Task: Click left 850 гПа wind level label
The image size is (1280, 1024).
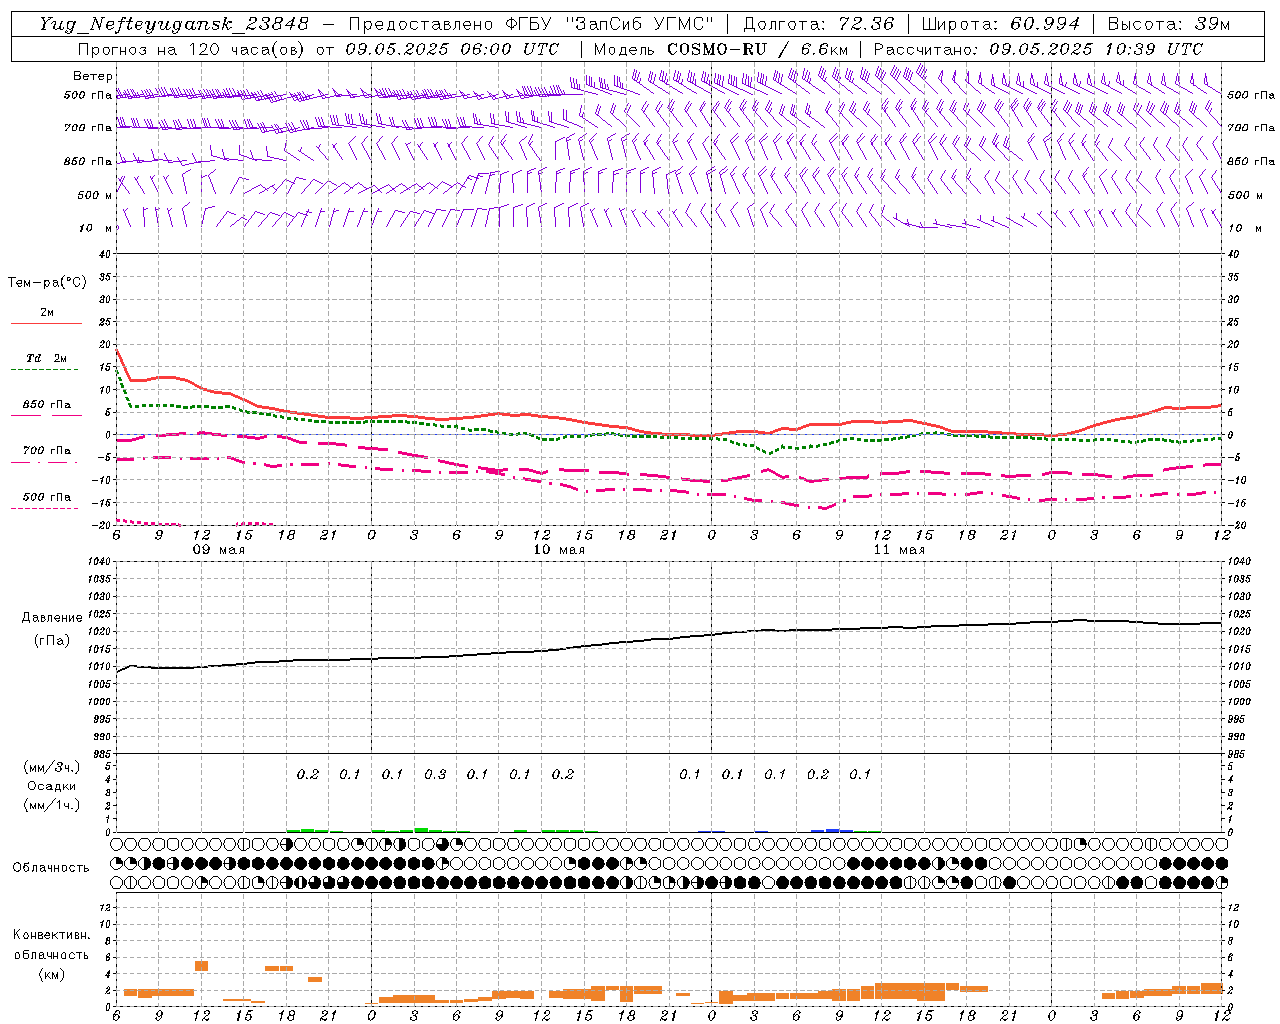Action: (x=88, y=161)
